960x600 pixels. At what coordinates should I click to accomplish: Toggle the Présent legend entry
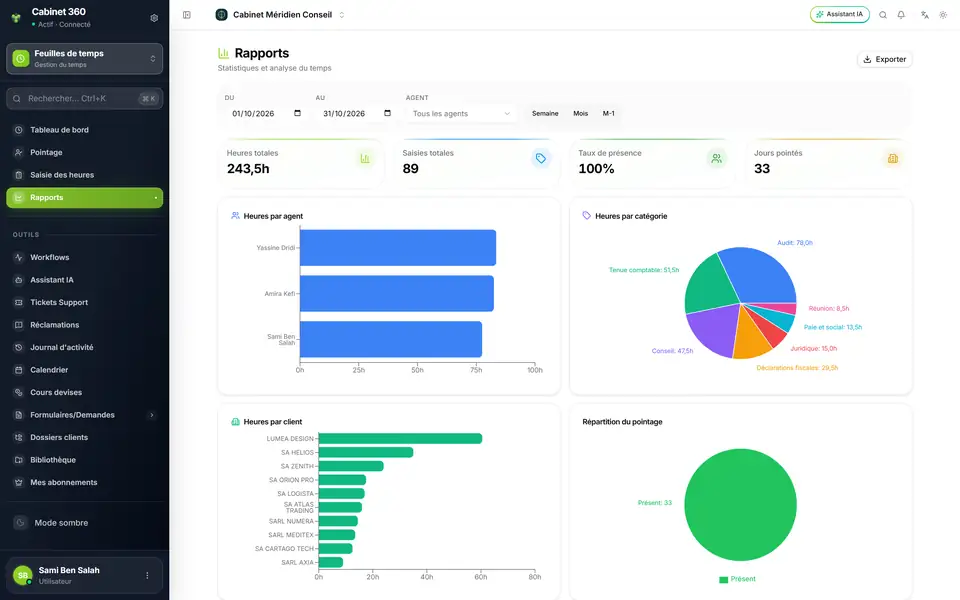tap(738, 579)
